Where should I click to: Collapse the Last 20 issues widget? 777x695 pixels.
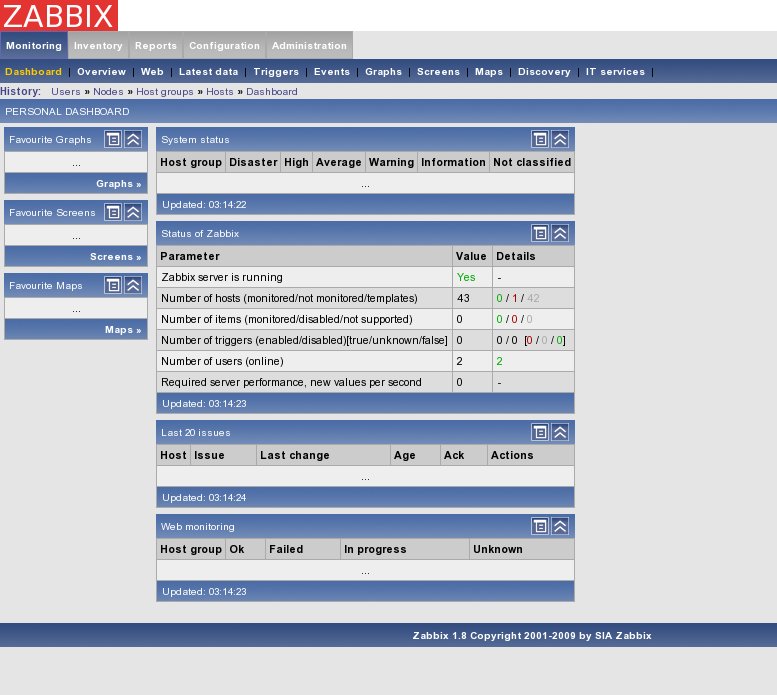click(560, 432)
